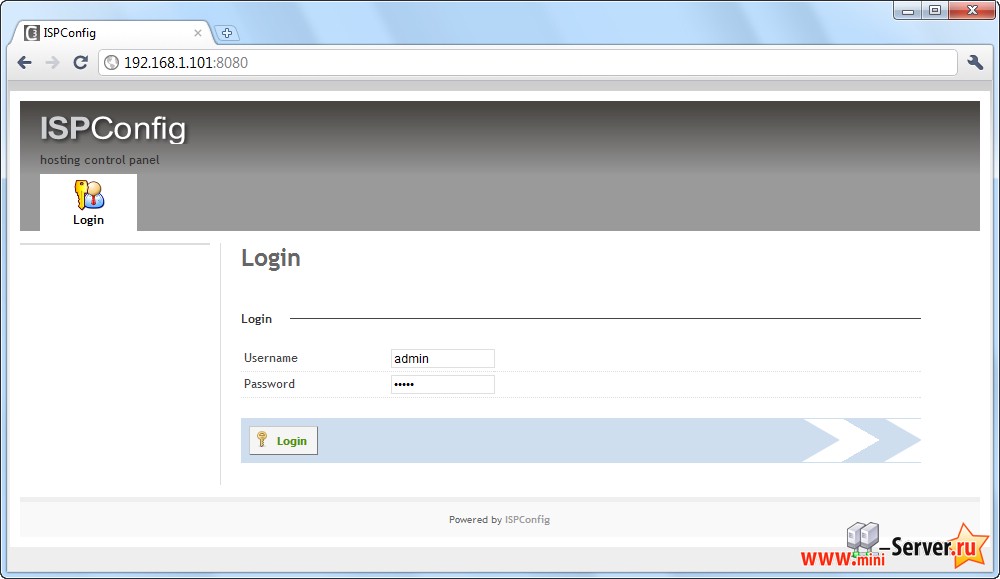Click the 'Powered by' footer text
Viewport: 1000px width, 579px height.
click(475, 520)
